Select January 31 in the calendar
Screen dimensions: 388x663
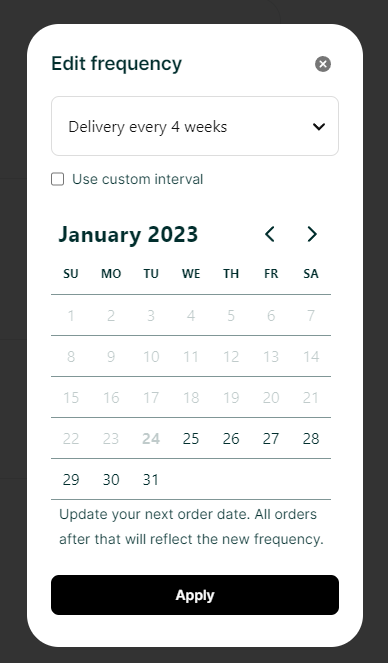[x=151, y=479]
